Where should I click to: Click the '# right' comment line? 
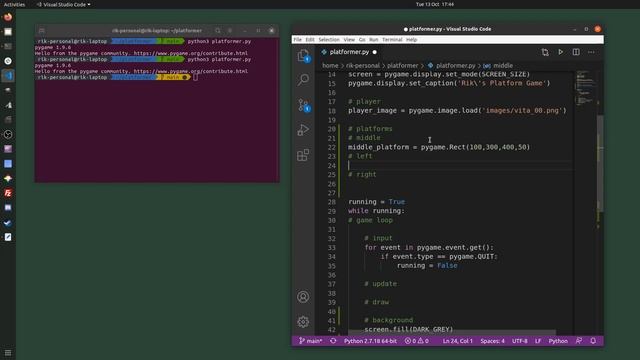point(362,174)
